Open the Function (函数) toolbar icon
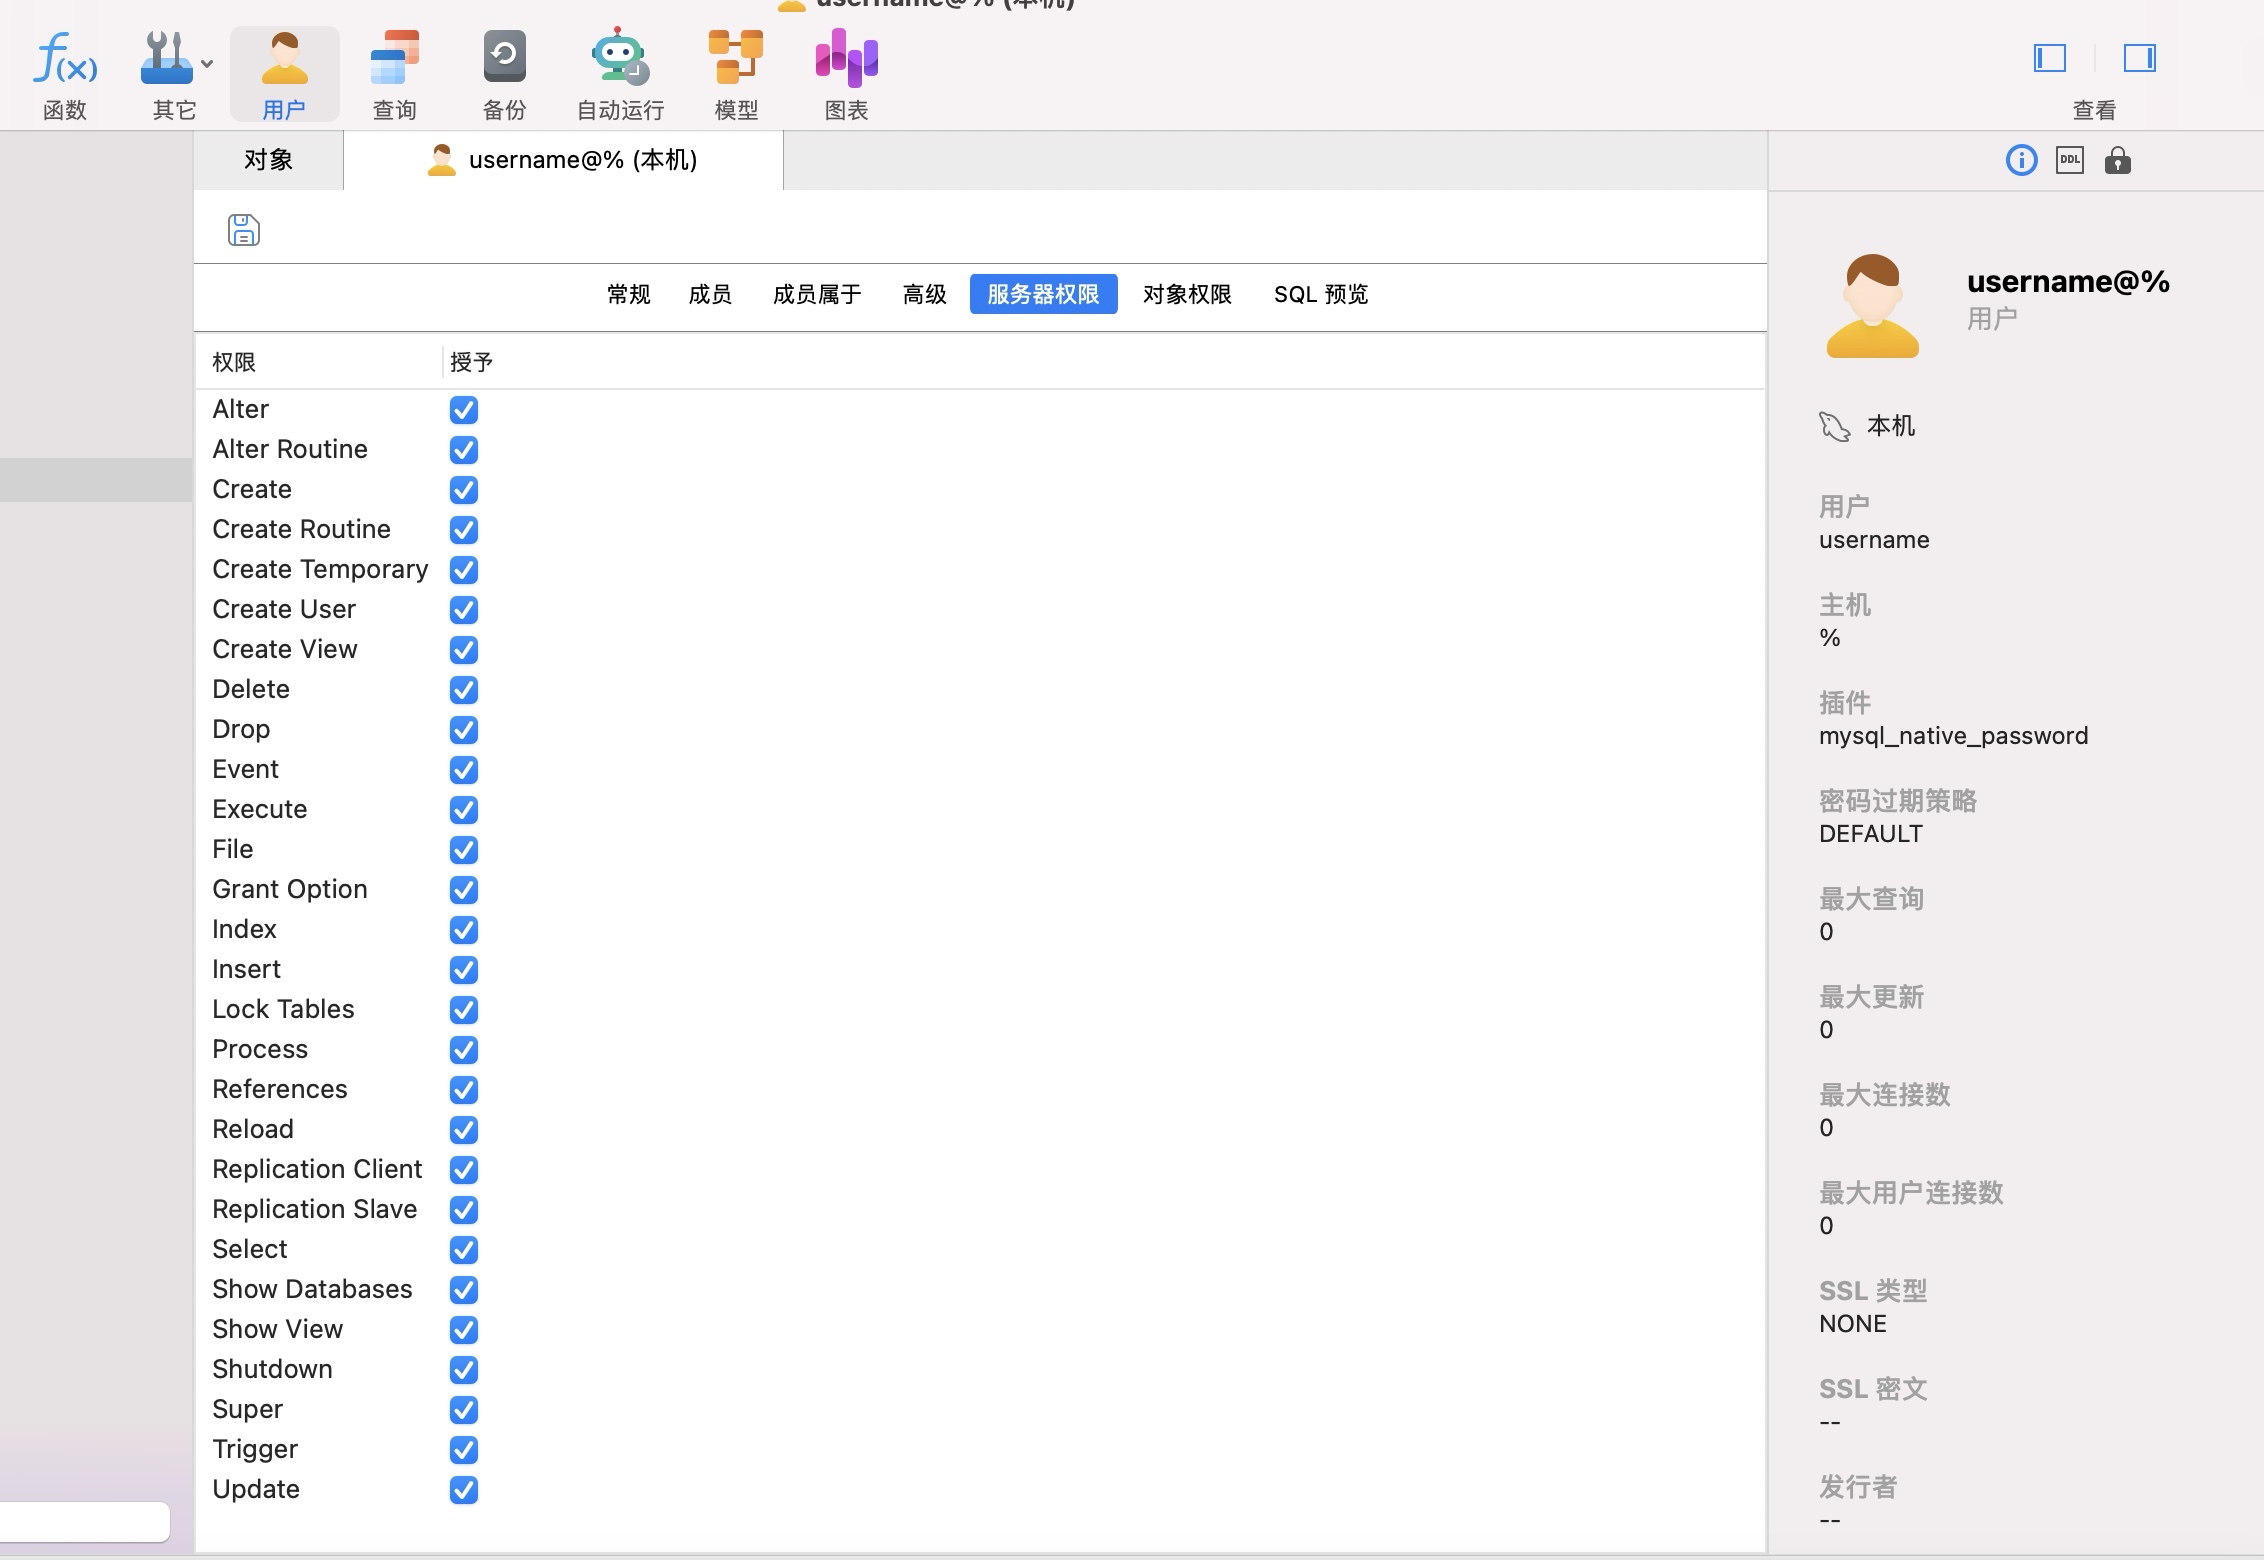 pos(65,60)
